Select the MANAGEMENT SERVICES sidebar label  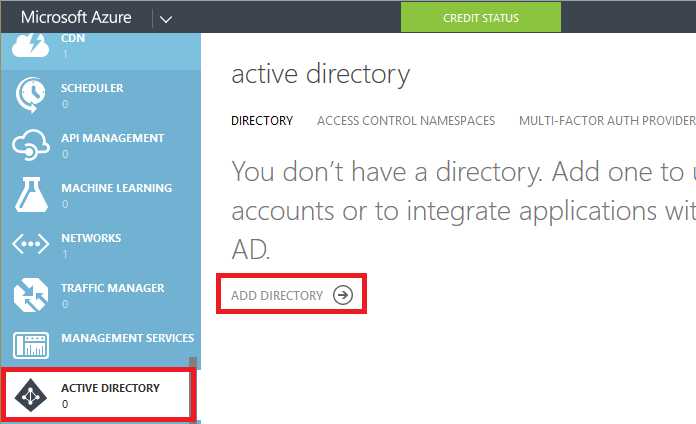128,338
